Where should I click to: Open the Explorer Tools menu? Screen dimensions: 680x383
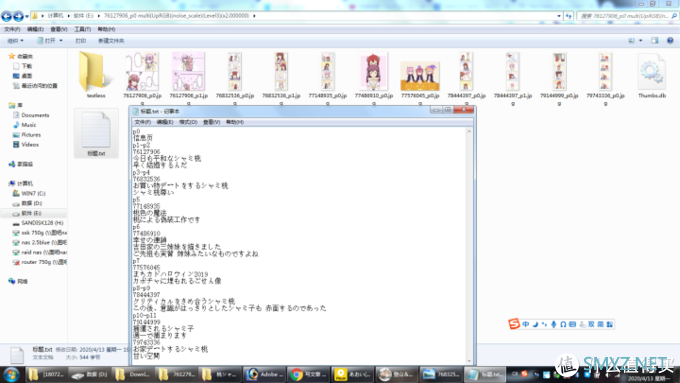[82, 29]
